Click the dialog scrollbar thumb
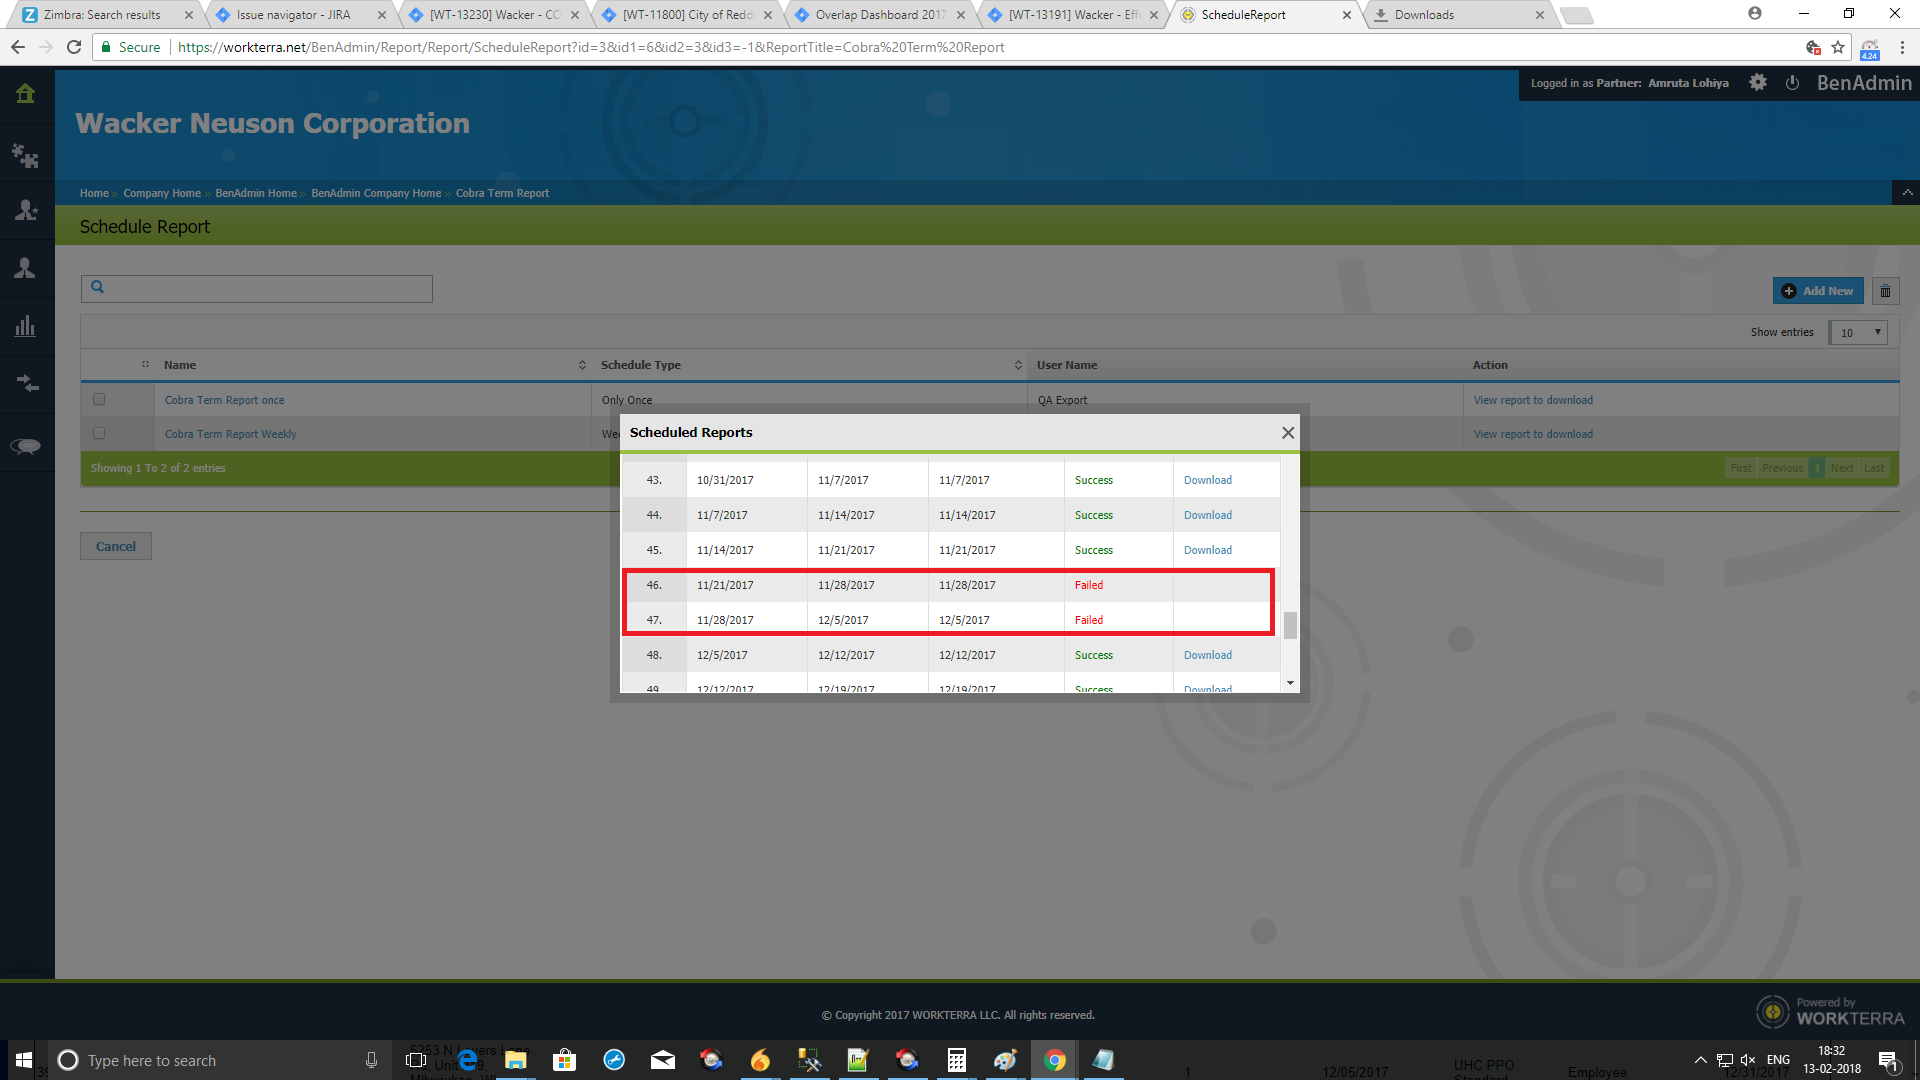 (x=1290, y=625)
